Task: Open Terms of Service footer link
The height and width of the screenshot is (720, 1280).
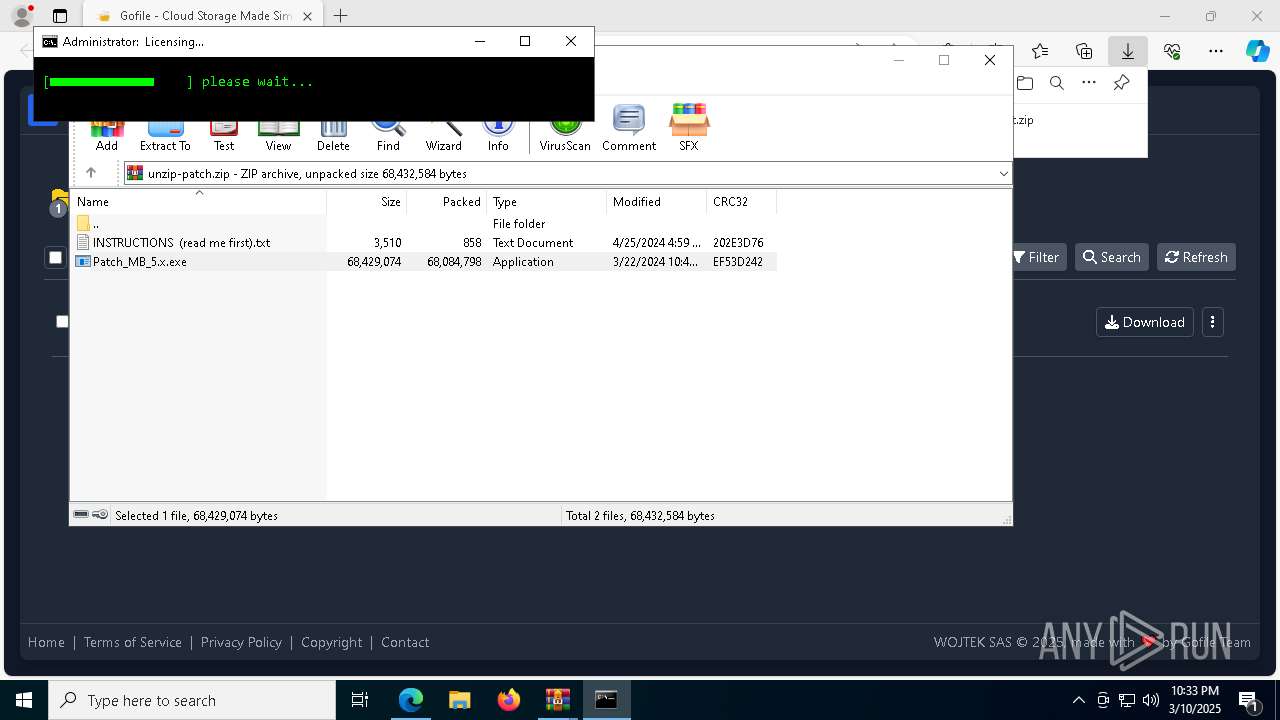Action: [133, 642]
